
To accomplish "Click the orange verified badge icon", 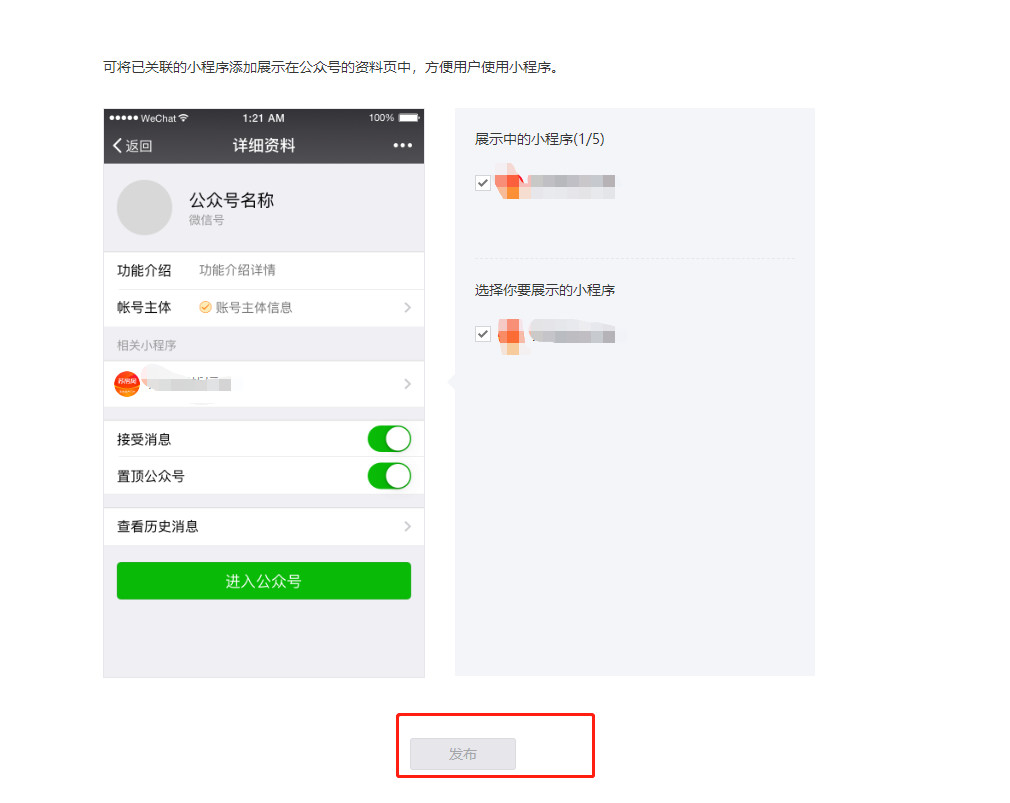I will coord(205,307).
